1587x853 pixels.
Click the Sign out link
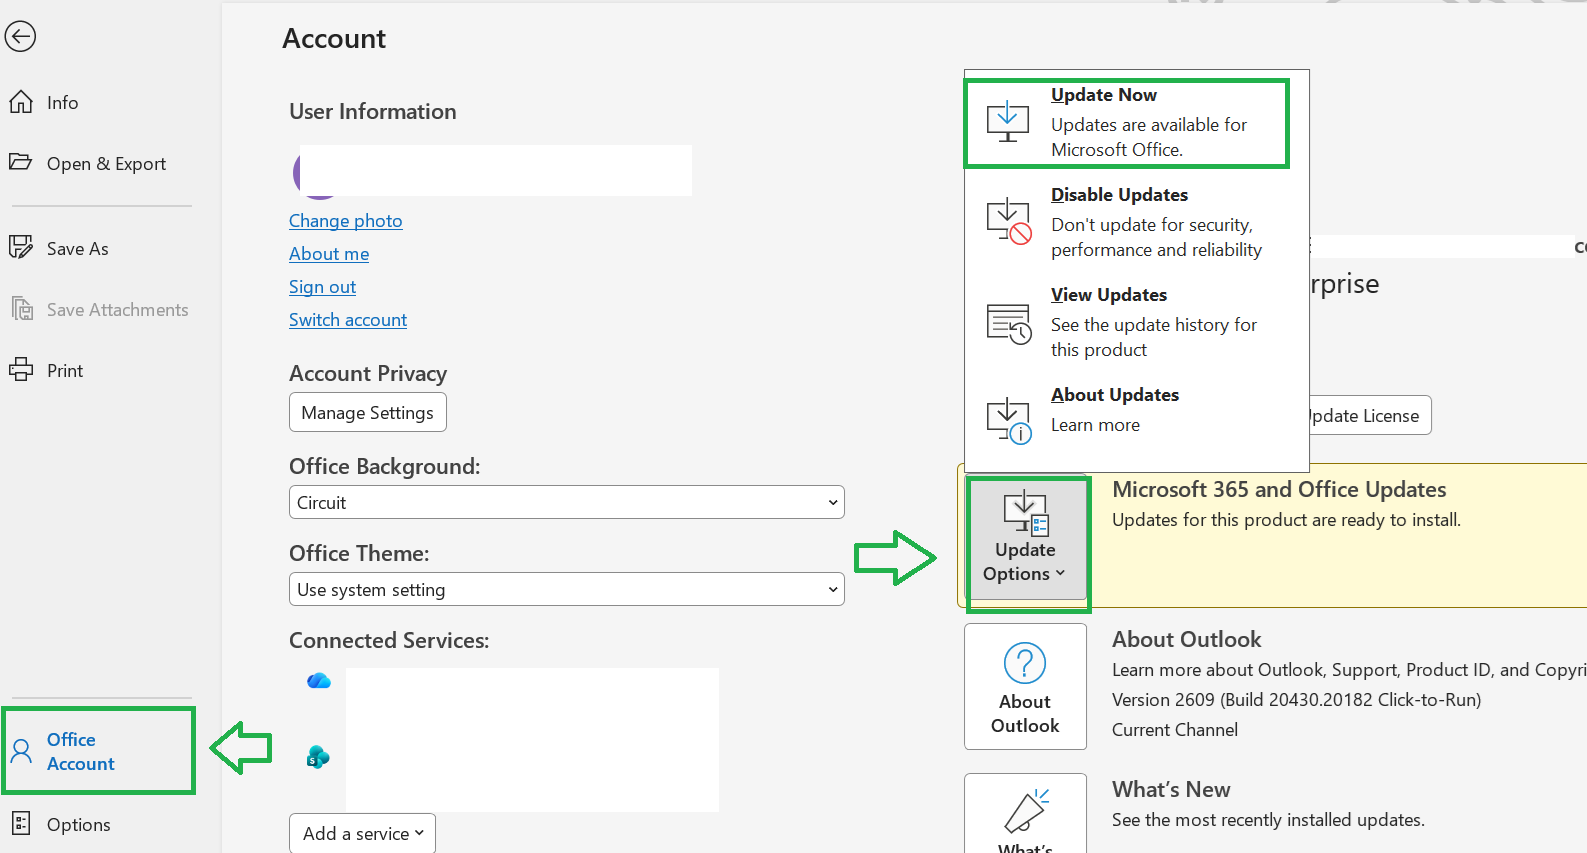[322, 287]
